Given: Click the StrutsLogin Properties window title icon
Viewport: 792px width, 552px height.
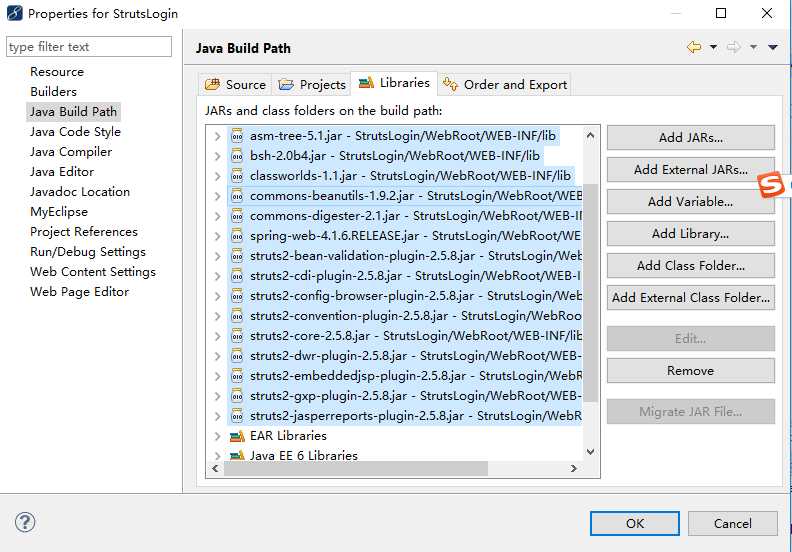Looking at the screenshot, I should click(15, 13).
